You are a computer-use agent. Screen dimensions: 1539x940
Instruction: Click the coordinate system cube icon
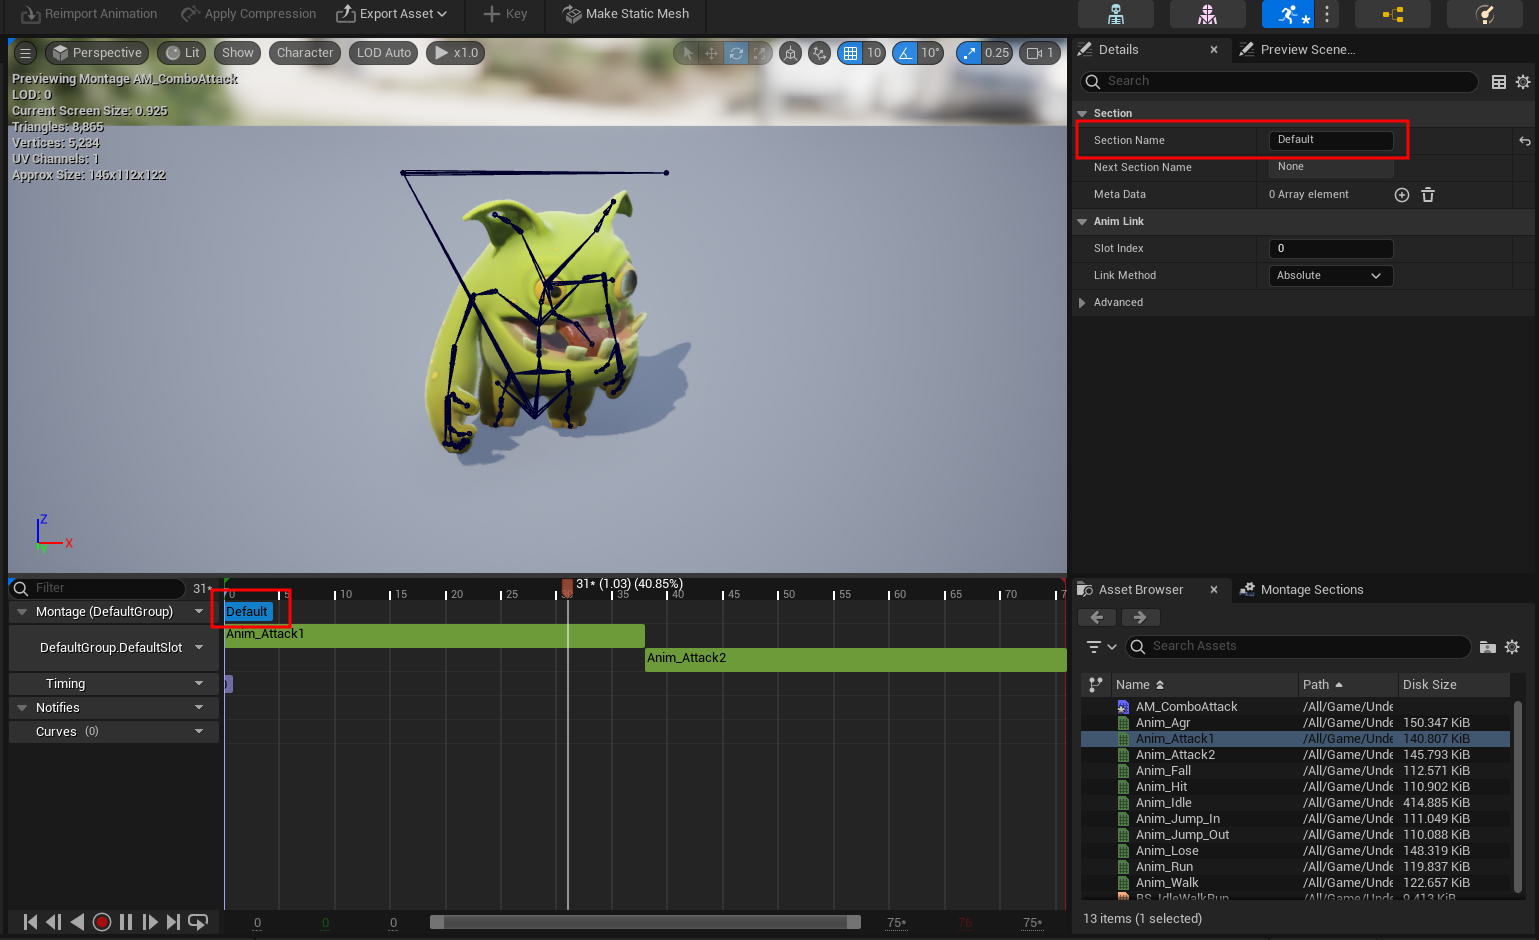pyautogui.click(x=791, y=53)
